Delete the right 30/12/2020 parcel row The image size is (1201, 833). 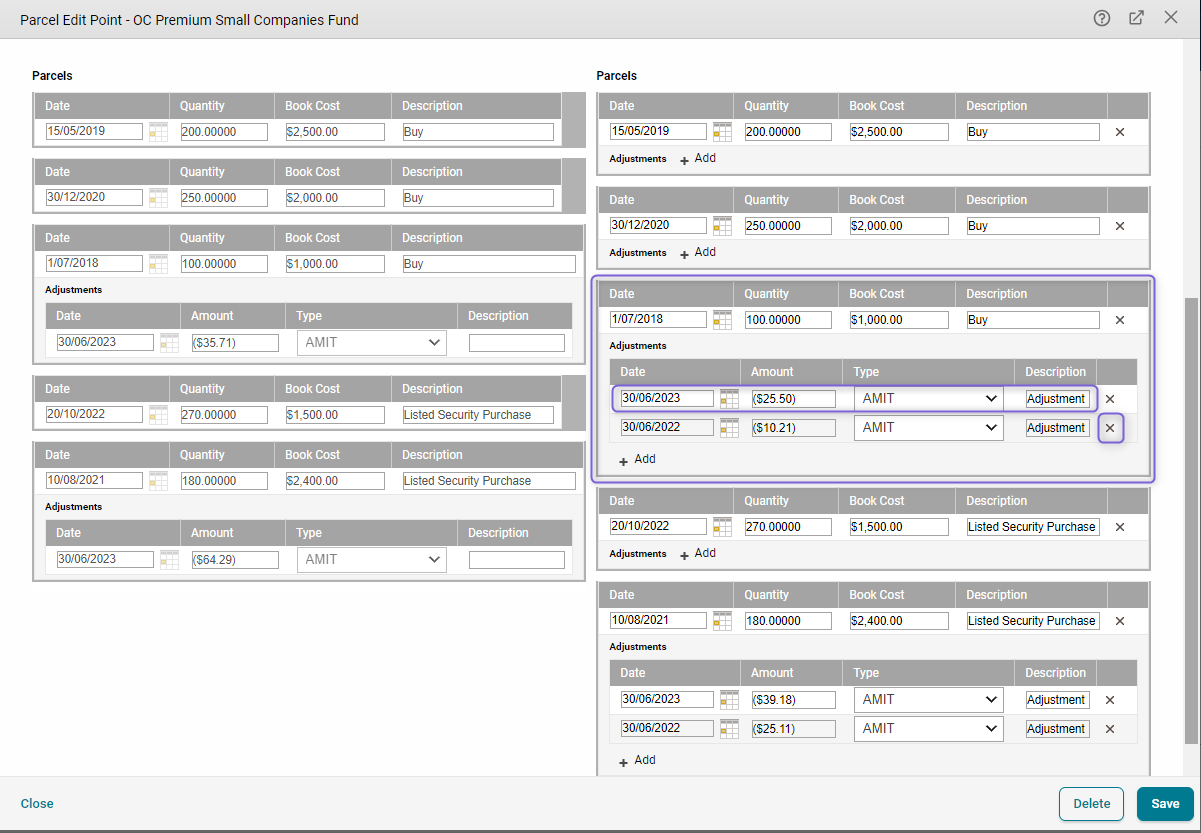click(1120, 226)
